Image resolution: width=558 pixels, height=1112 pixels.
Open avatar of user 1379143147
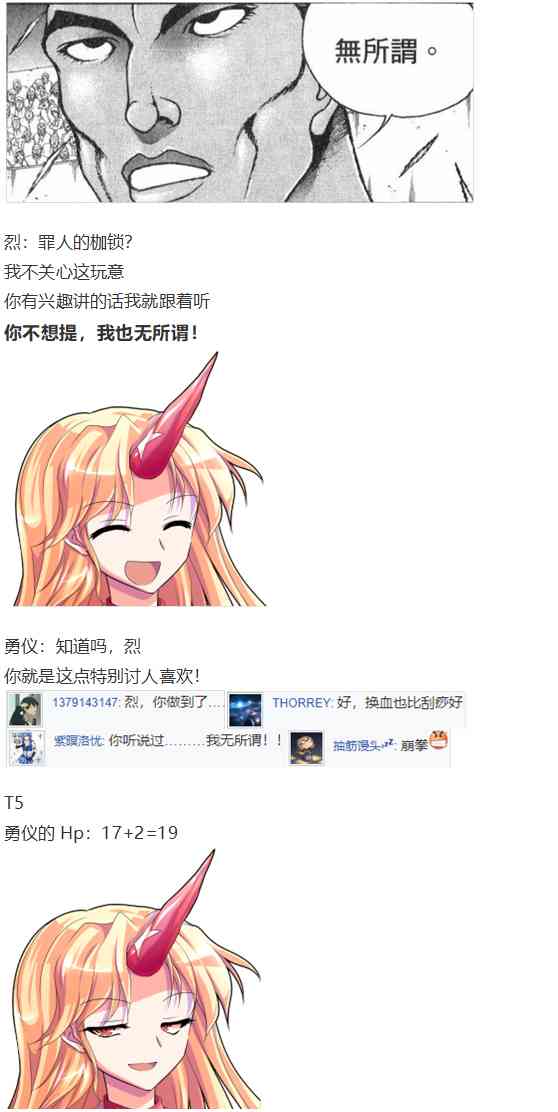pos(25,709)
